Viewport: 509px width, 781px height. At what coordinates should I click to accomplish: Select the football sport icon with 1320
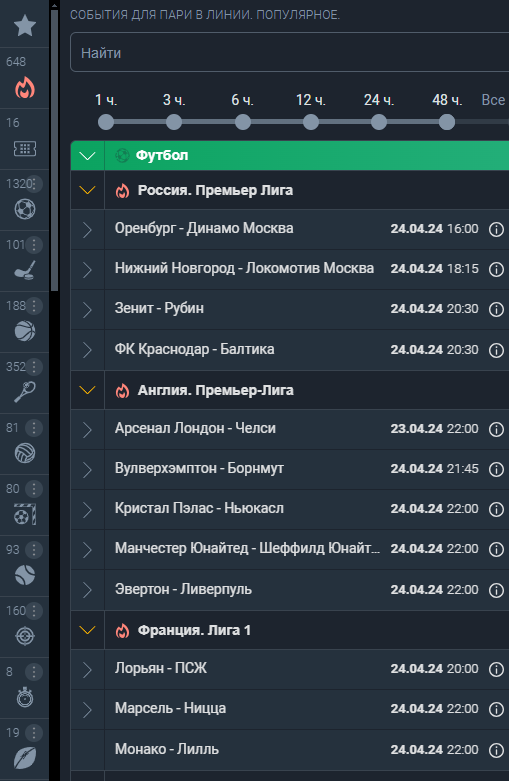tap(24, 209)
